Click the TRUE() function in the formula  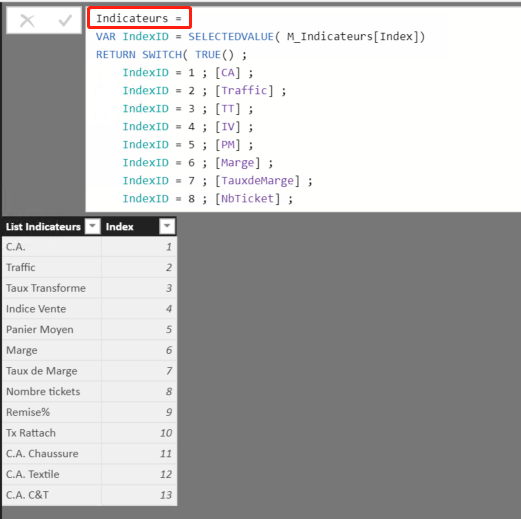(214, 54)
